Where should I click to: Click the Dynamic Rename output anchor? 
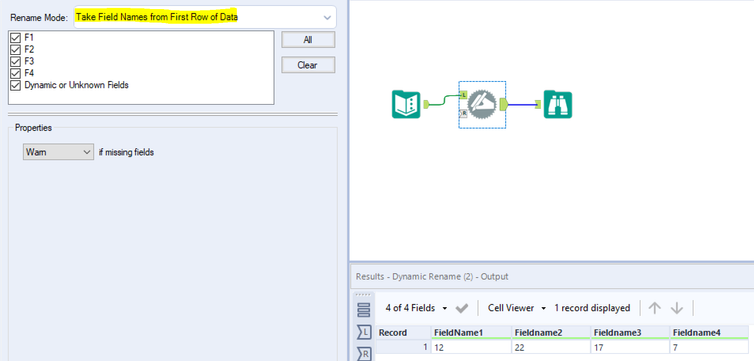(x=504, y=104)
